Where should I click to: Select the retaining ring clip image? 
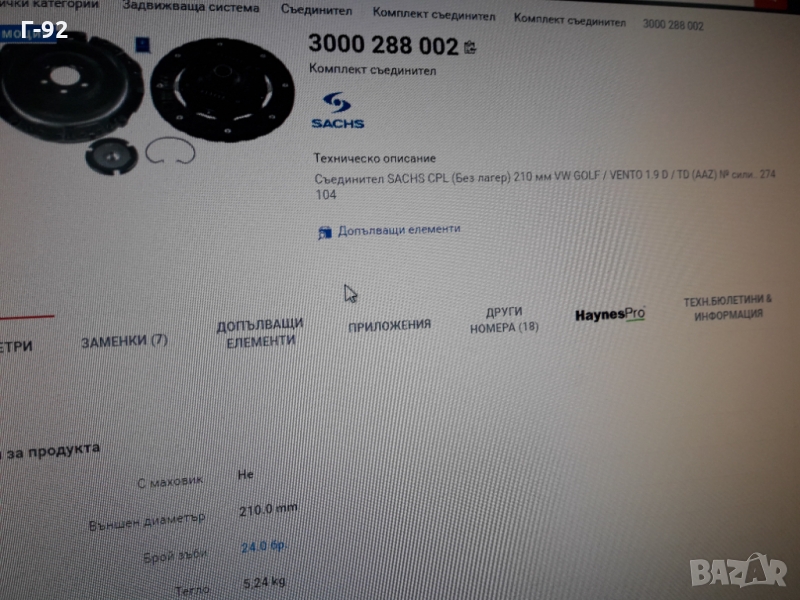click(168, 153)
